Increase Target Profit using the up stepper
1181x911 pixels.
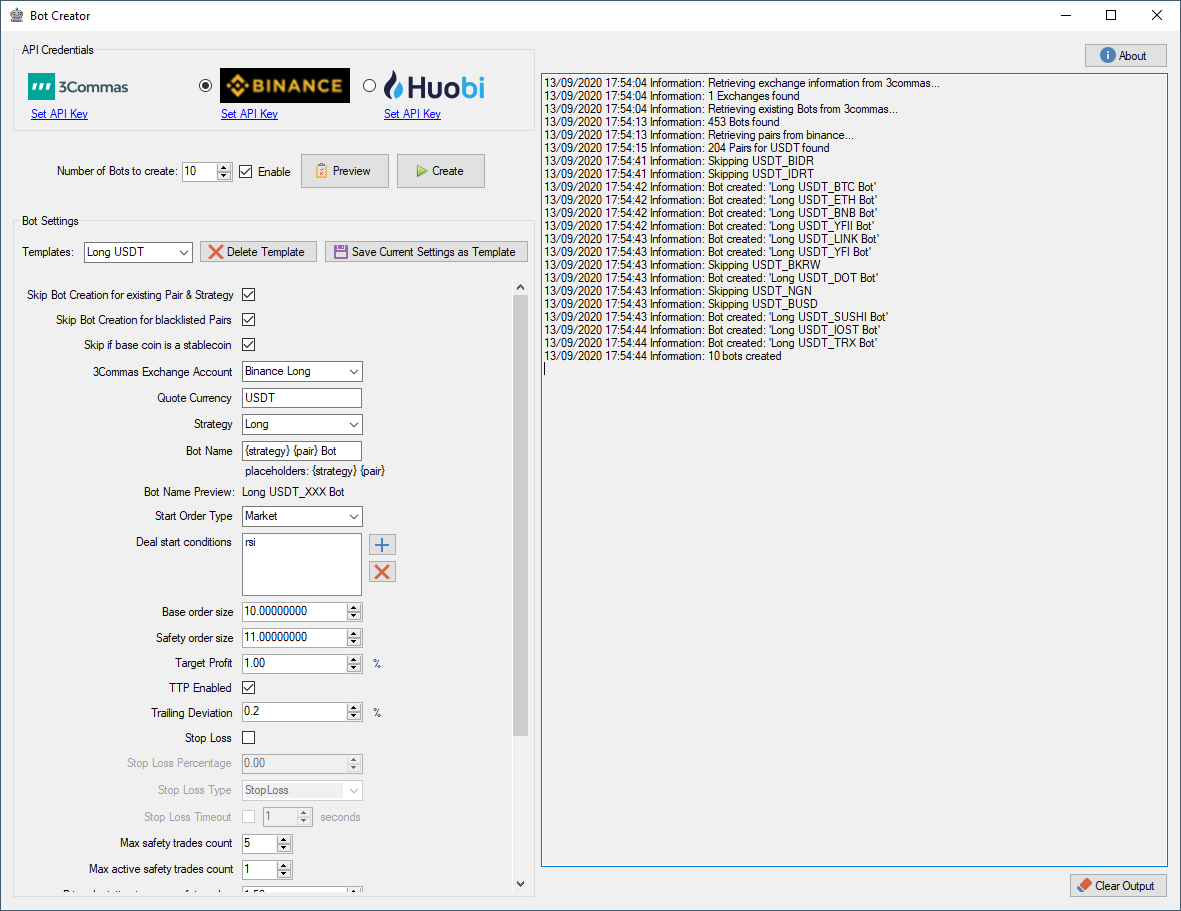pyautogui.click(x=353, y=658)
